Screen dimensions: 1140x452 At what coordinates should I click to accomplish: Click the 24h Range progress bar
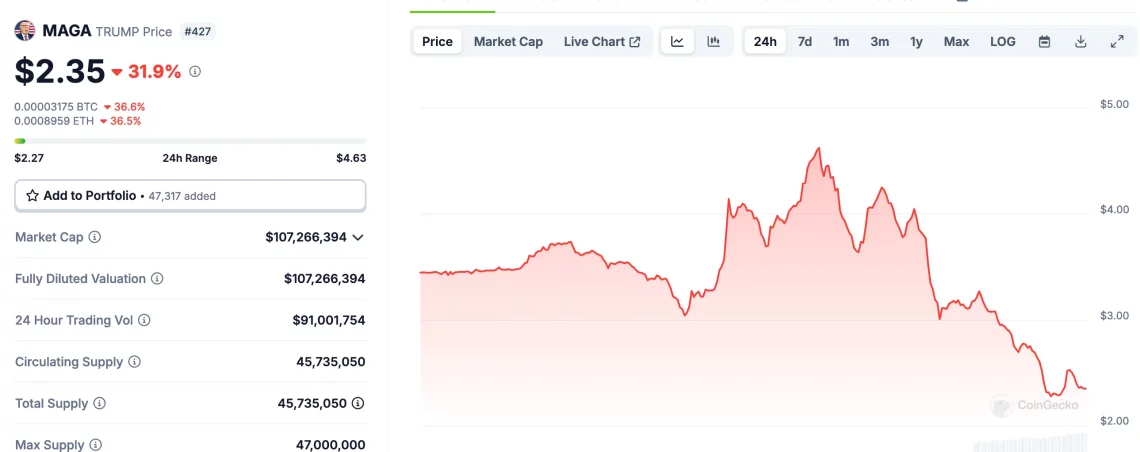click(x=190, y=141)
